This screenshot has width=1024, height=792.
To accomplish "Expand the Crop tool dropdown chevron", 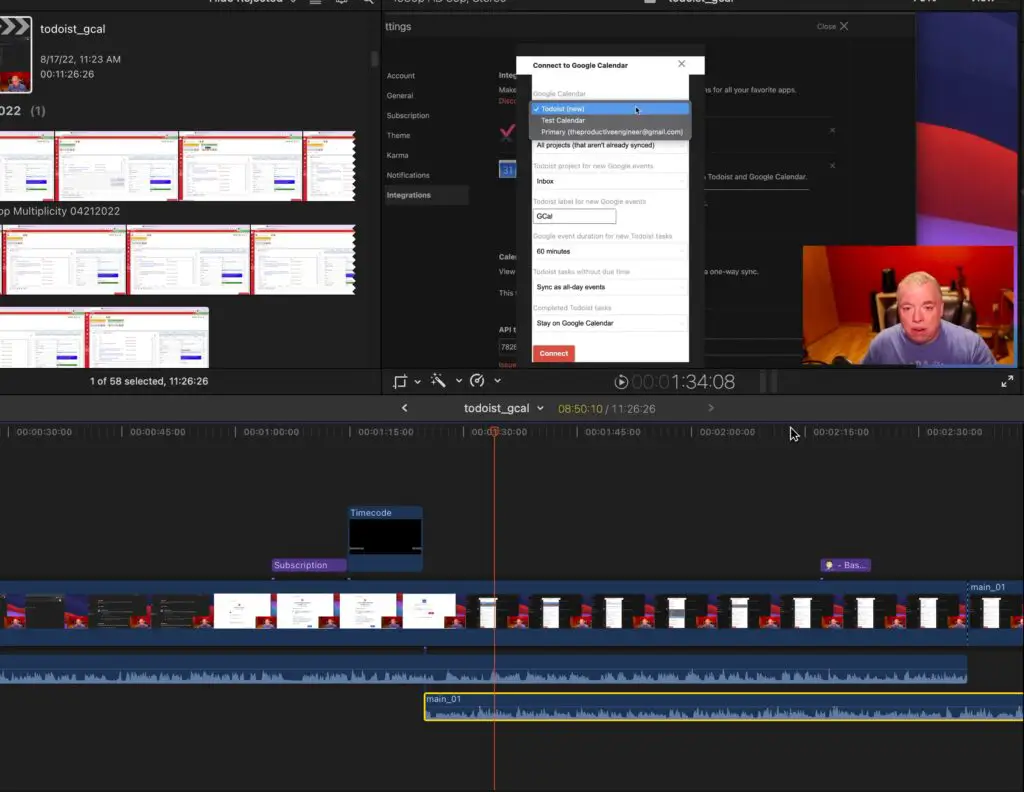I will pos(417,381).
